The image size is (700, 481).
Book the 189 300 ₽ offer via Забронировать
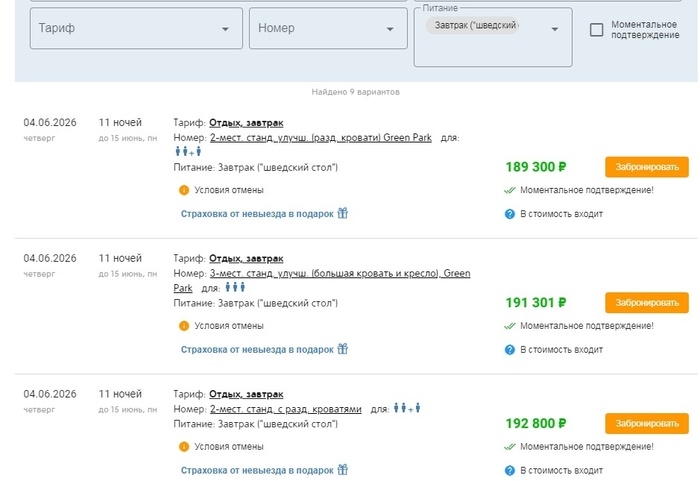(x=646, y=167)
